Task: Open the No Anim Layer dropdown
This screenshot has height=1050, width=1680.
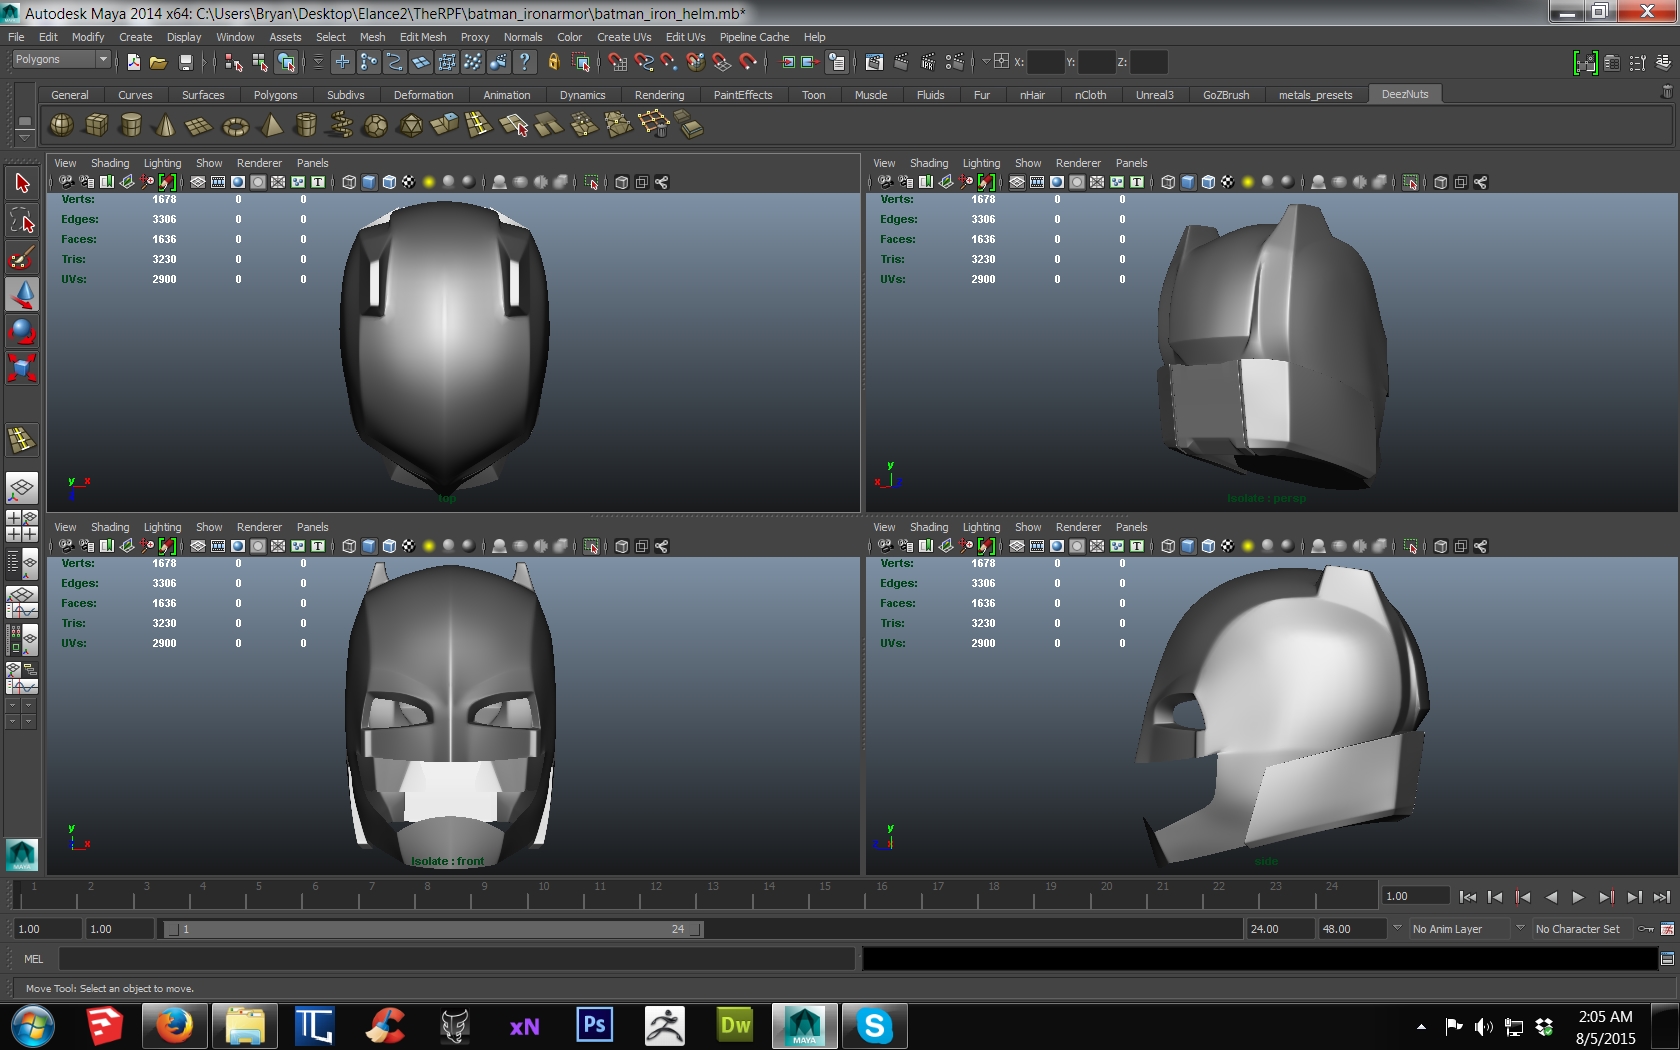Action: [1397, 928]
